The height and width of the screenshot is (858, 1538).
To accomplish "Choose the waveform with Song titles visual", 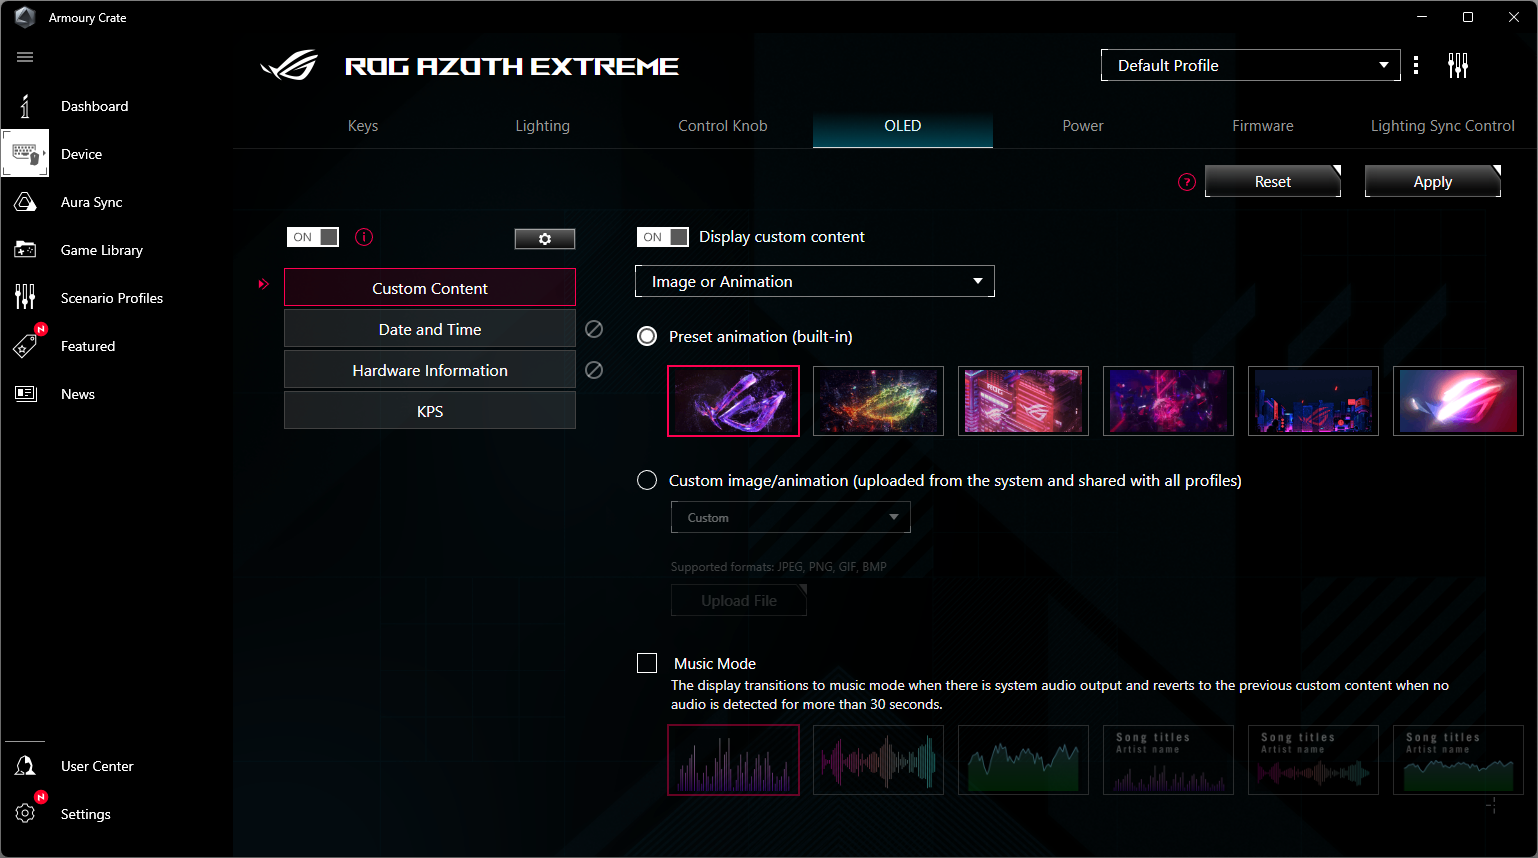I will [x=1313, y=760].
